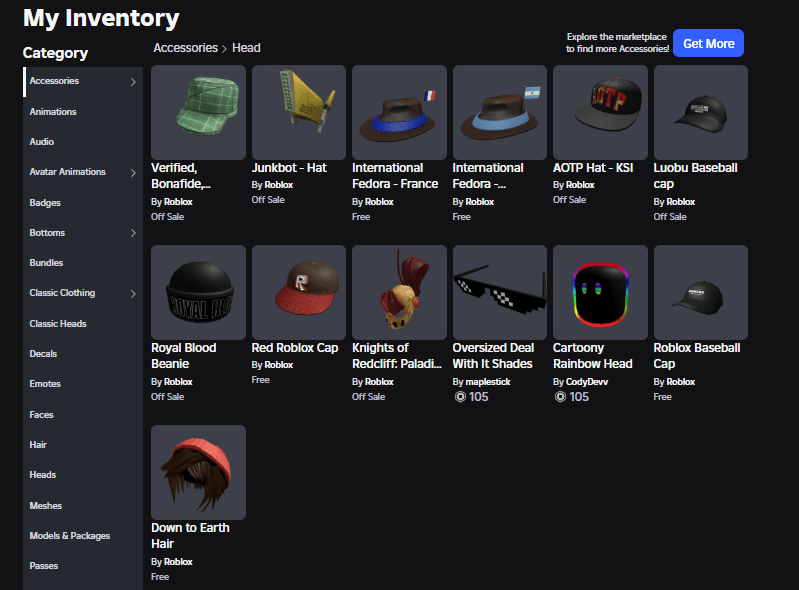Expand the Classic Clothing chevron
The height and width of the screenshot is (590, 799).
(x=133, y=293)
